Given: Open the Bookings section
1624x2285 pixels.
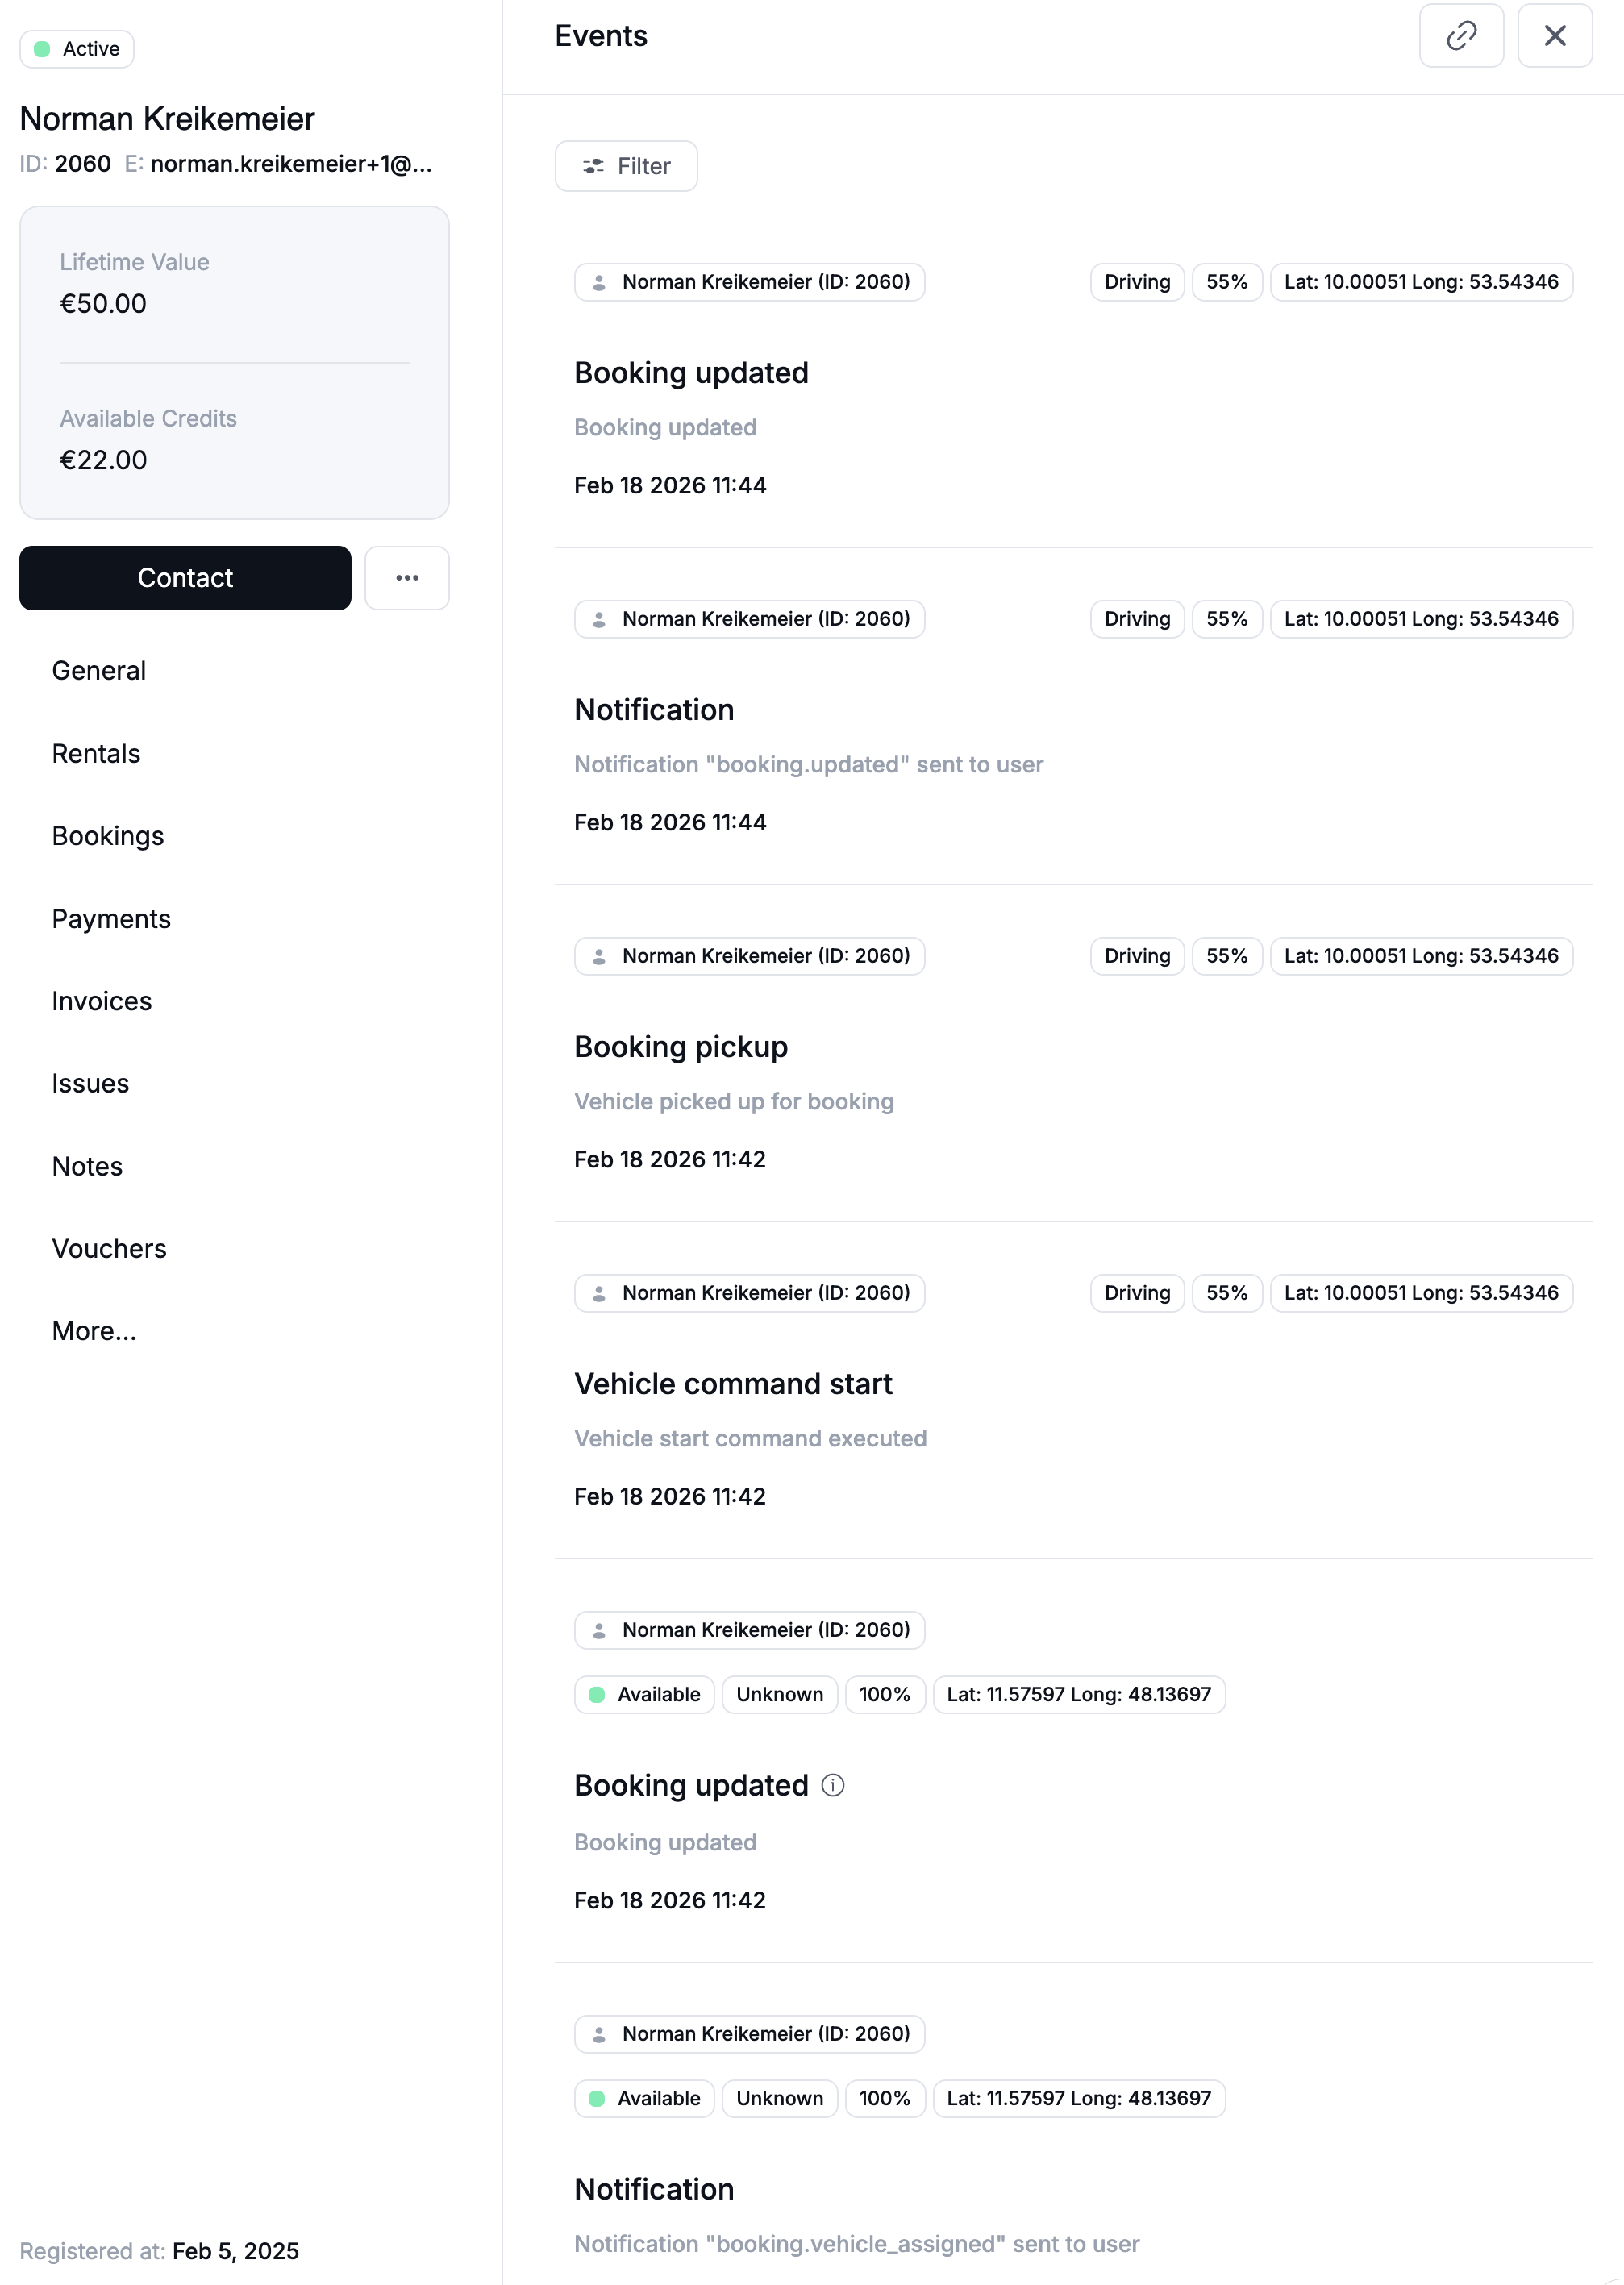Looking at the screenshot, I should tap(108, 836).
